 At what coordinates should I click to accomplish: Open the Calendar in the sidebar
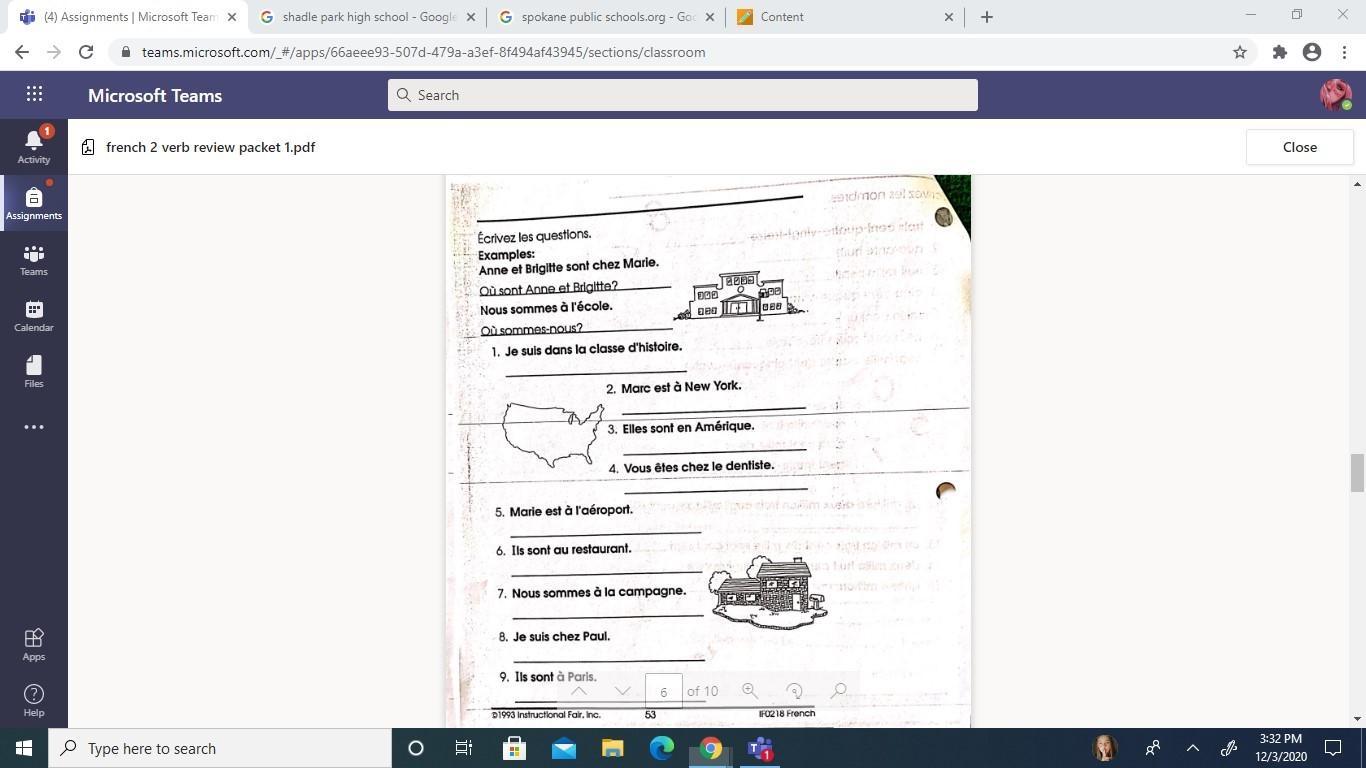pos(34,315)
